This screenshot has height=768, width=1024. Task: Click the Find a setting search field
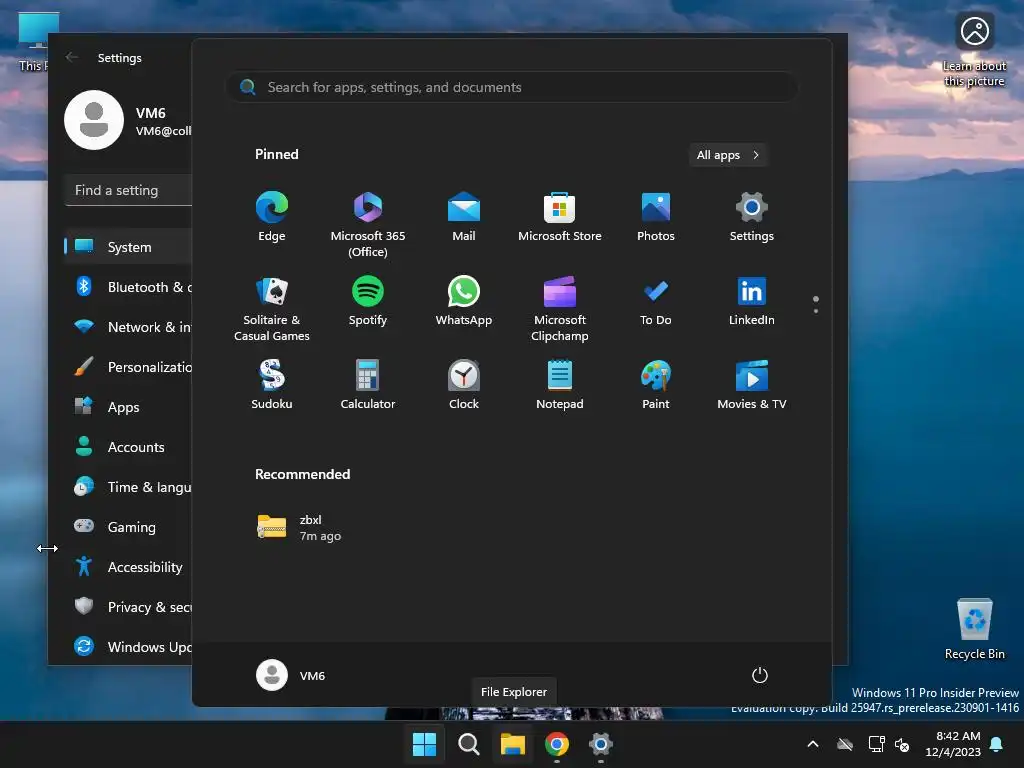pyautogui.click(x=129, y=190)
